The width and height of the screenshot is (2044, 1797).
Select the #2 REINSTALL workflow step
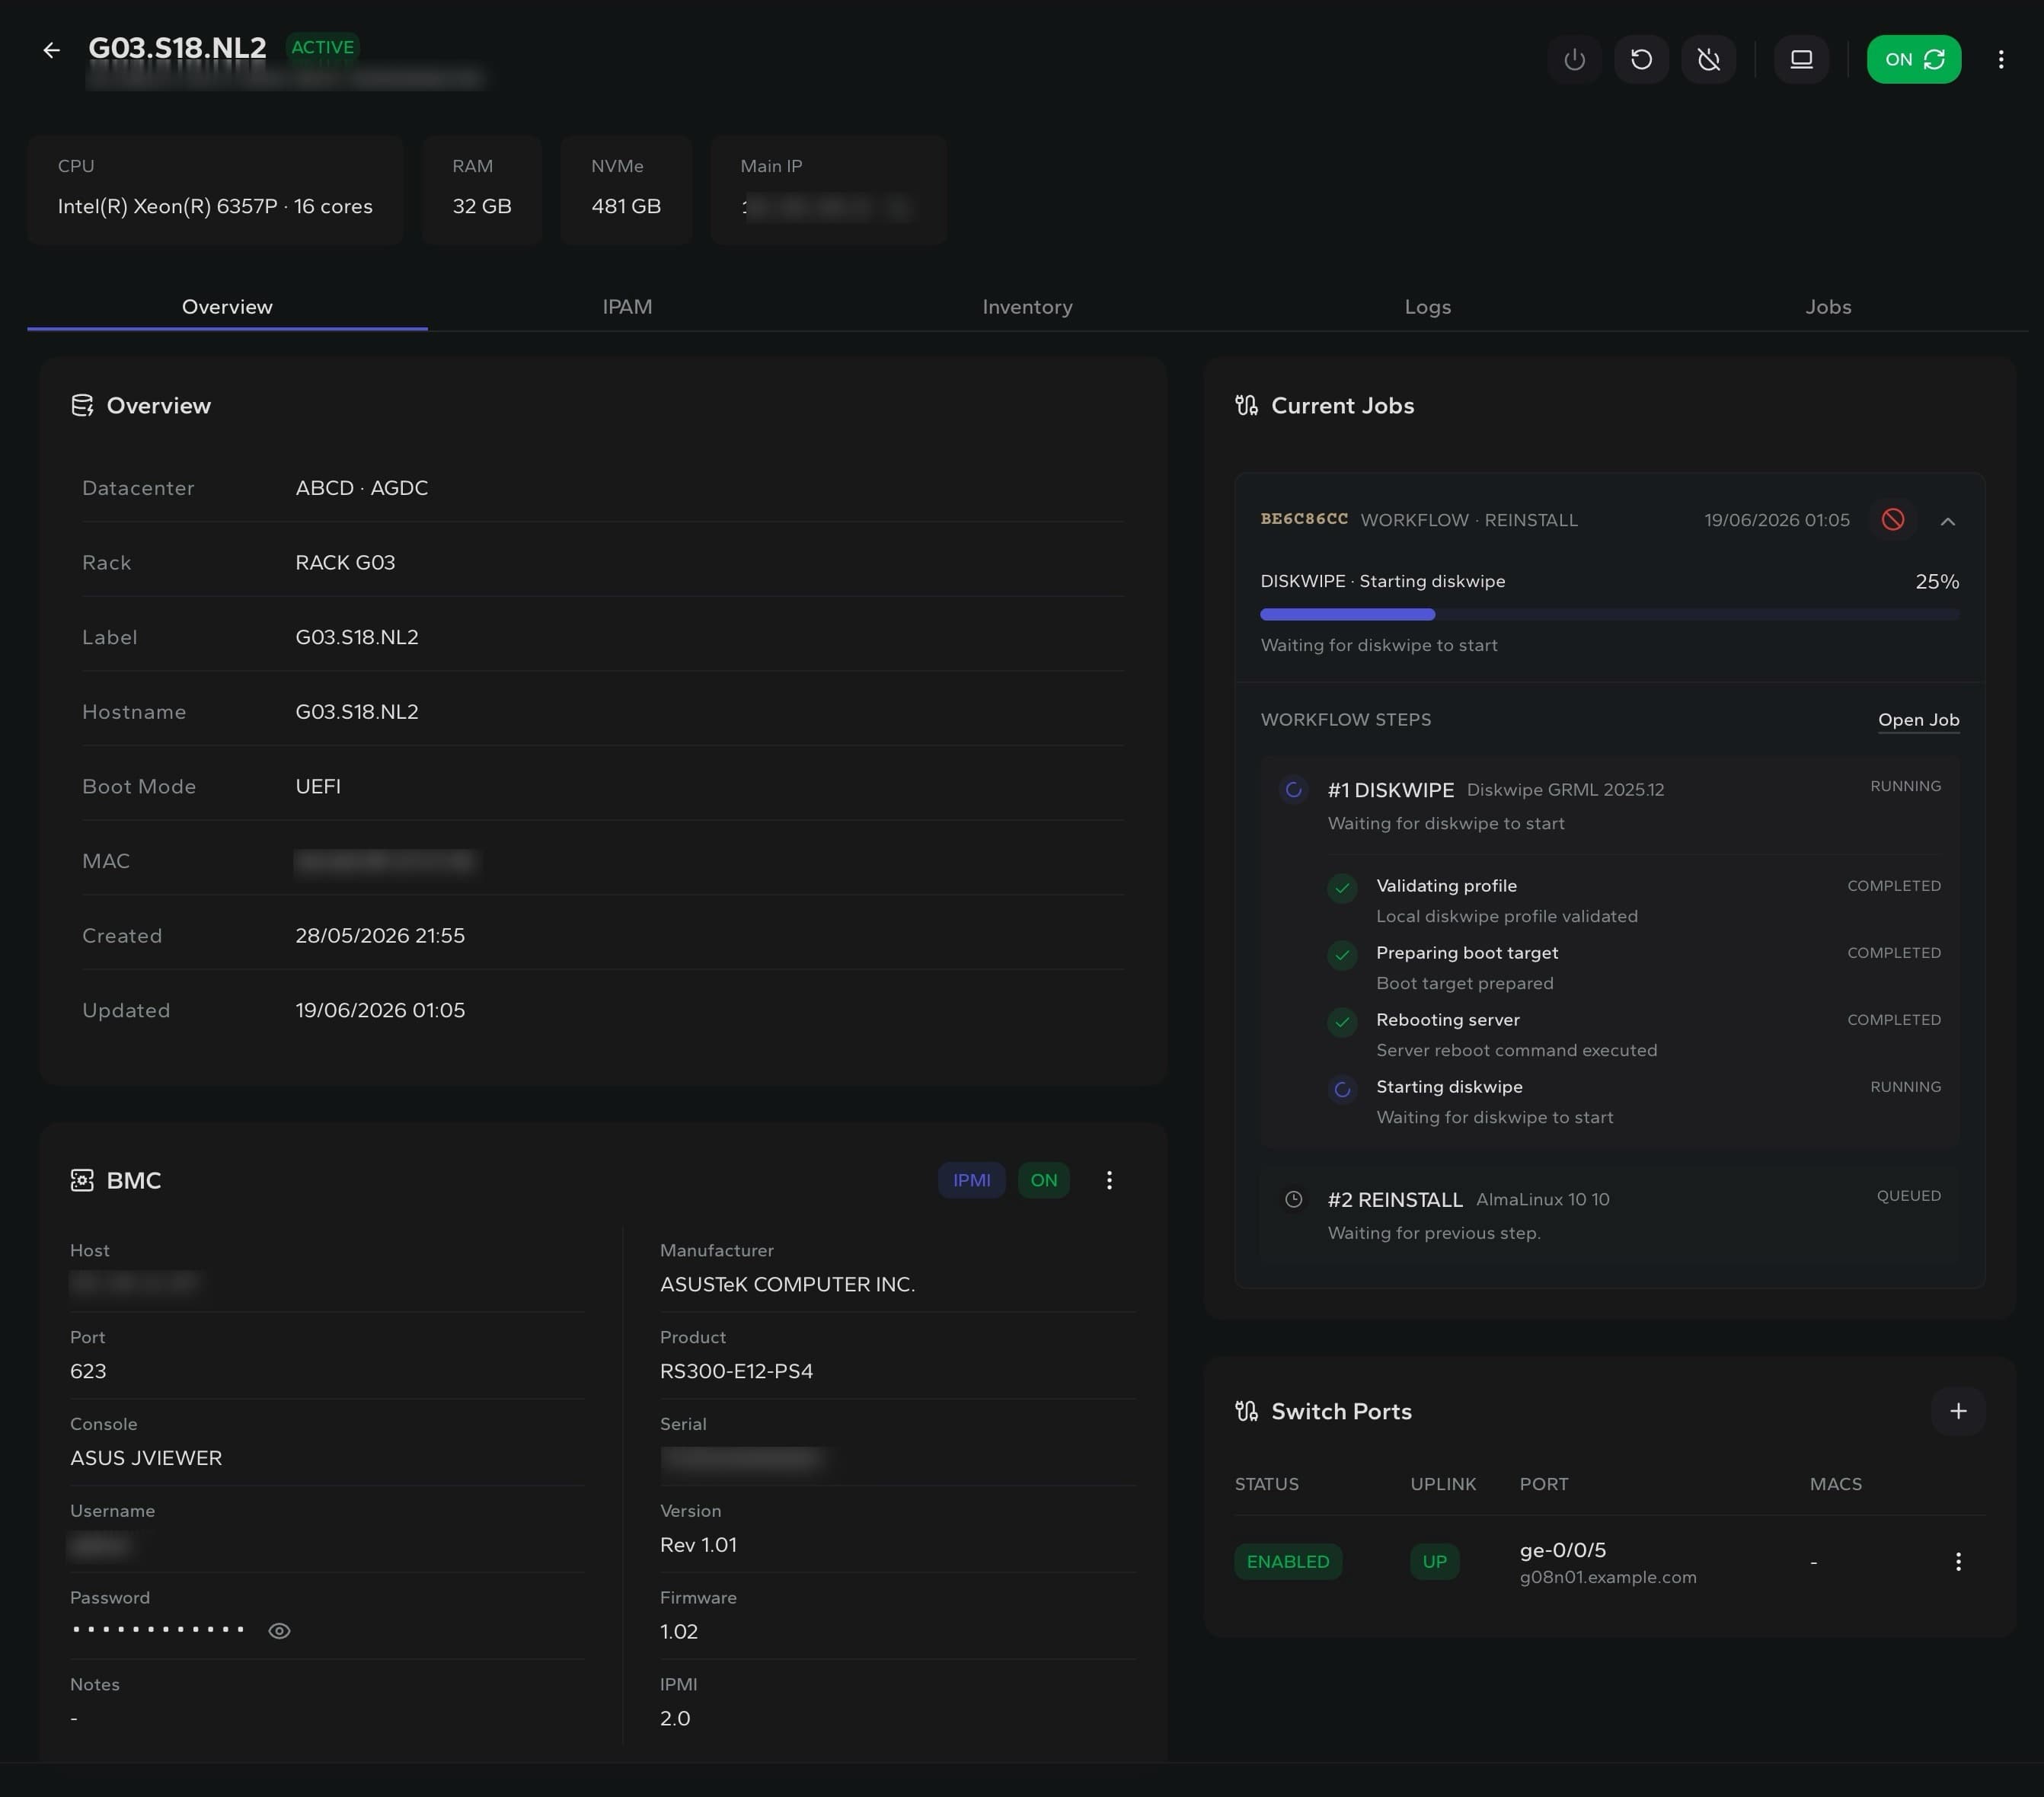coord(1609,1215)
